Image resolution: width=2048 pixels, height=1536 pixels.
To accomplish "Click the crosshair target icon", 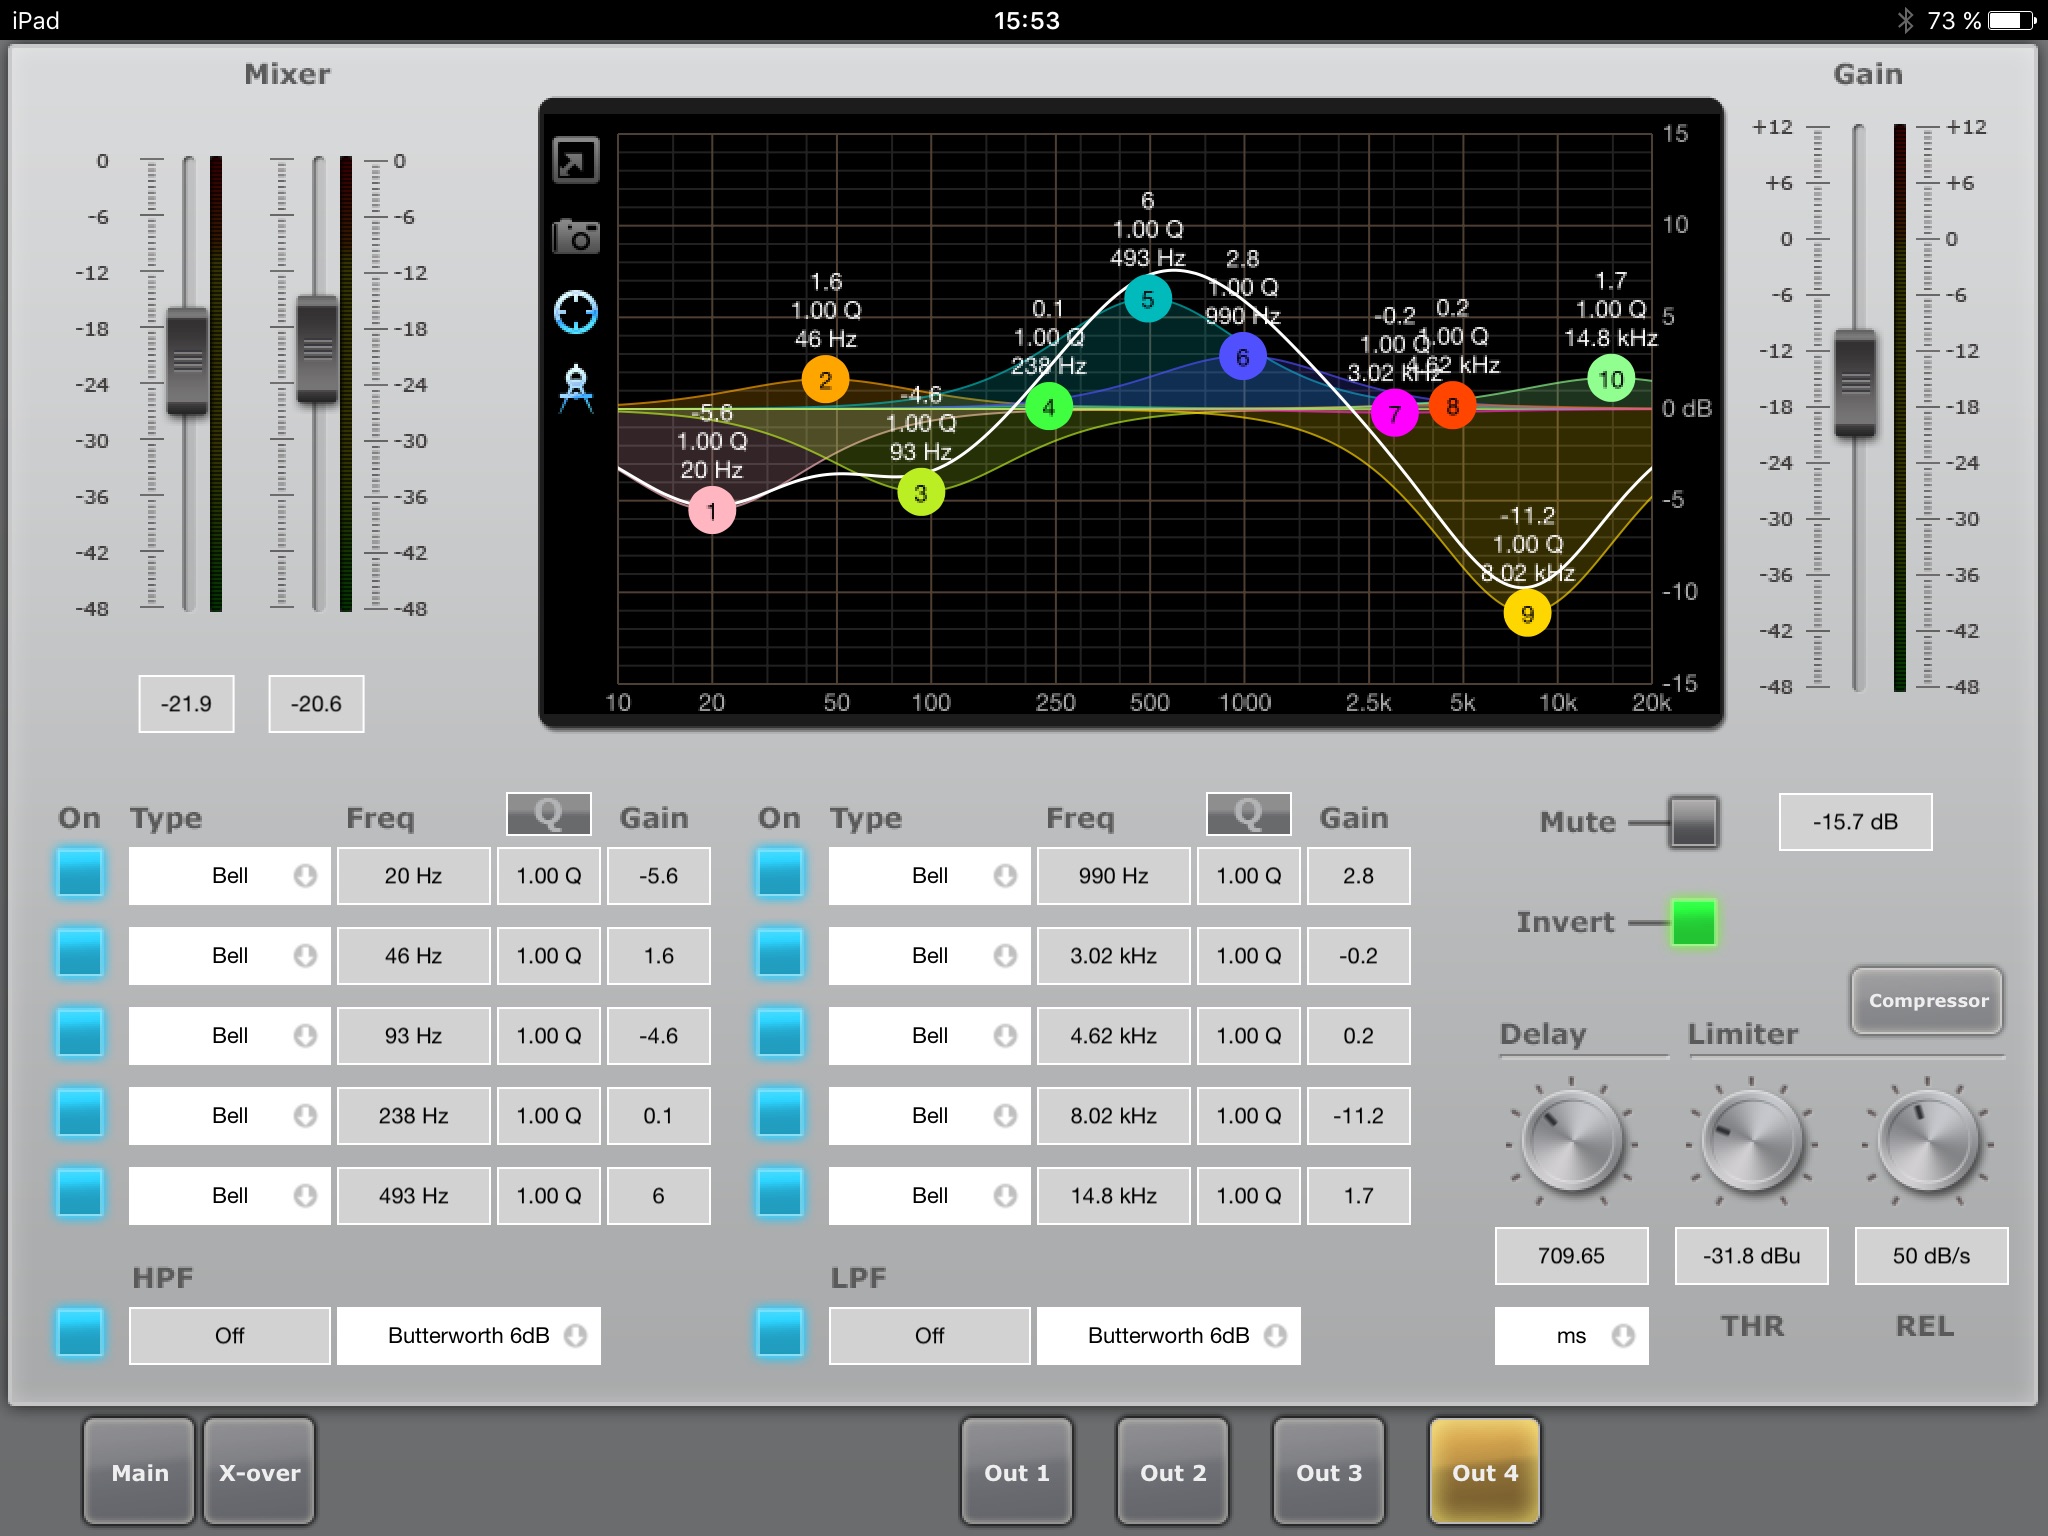I will click(576, 313).
